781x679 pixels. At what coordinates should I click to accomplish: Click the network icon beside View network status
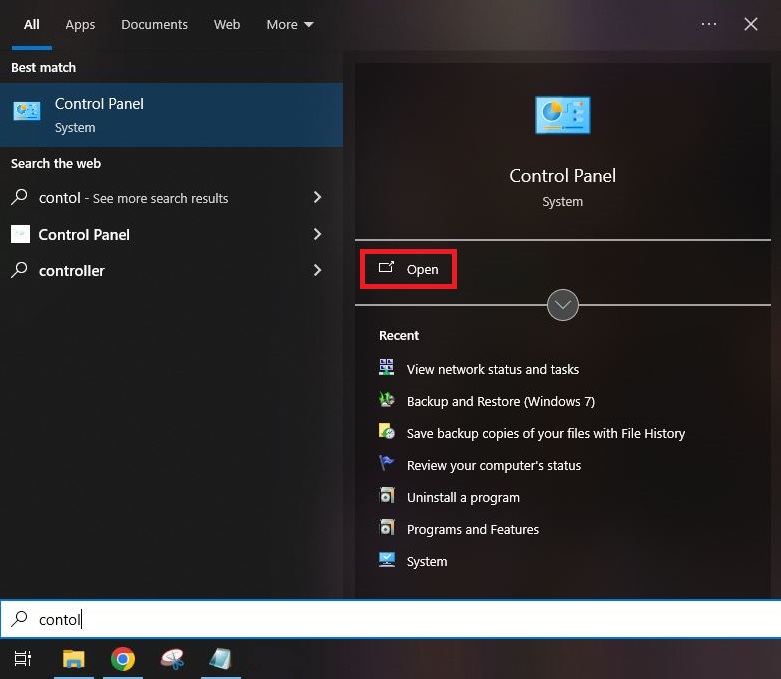pyautogui.click(x=387, y=367)
